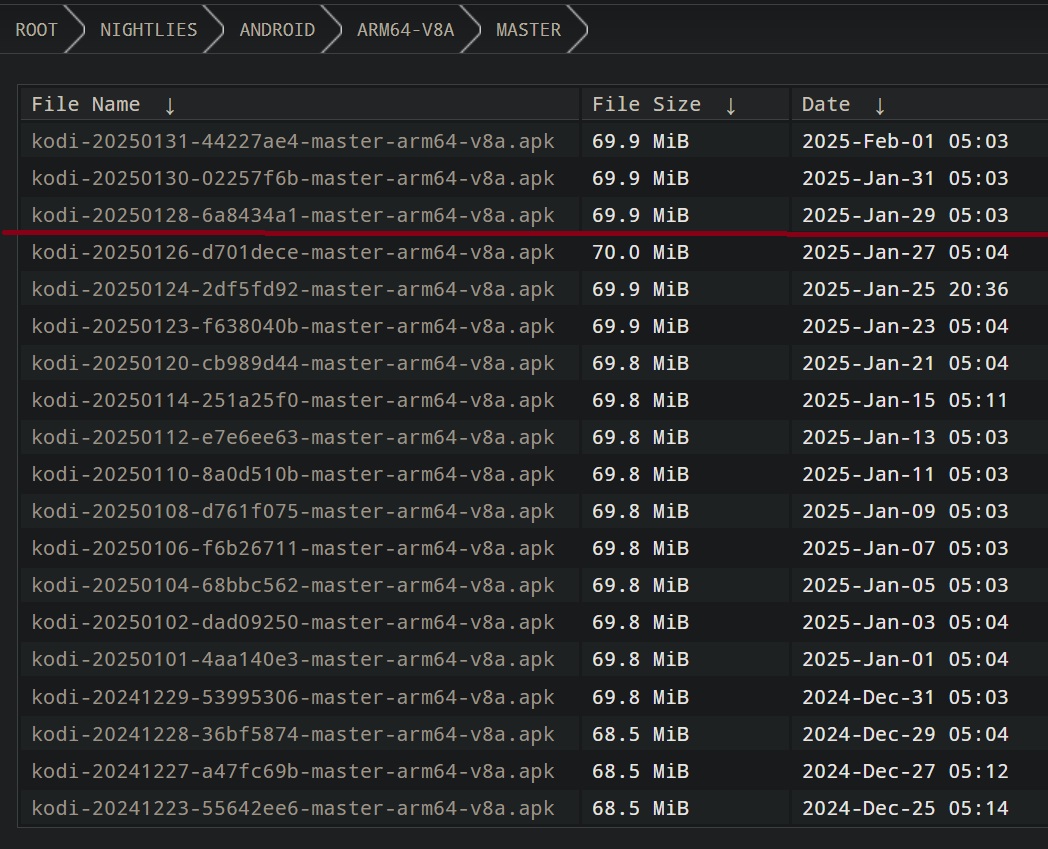The height and width of the screenshot is (849, 1048).
Task: Click the File Name column header
Action: click(x=86, y=105)
